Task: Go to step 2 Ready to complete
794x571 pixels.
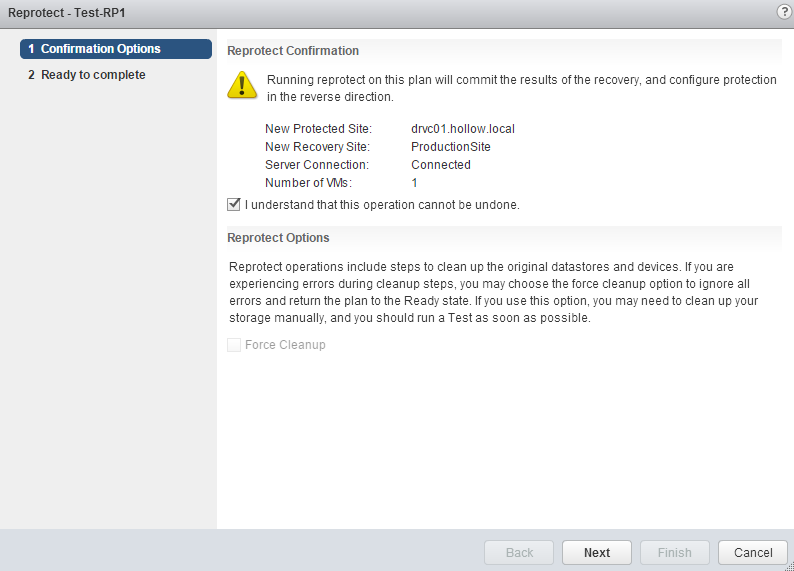Action: coord(92,75)
